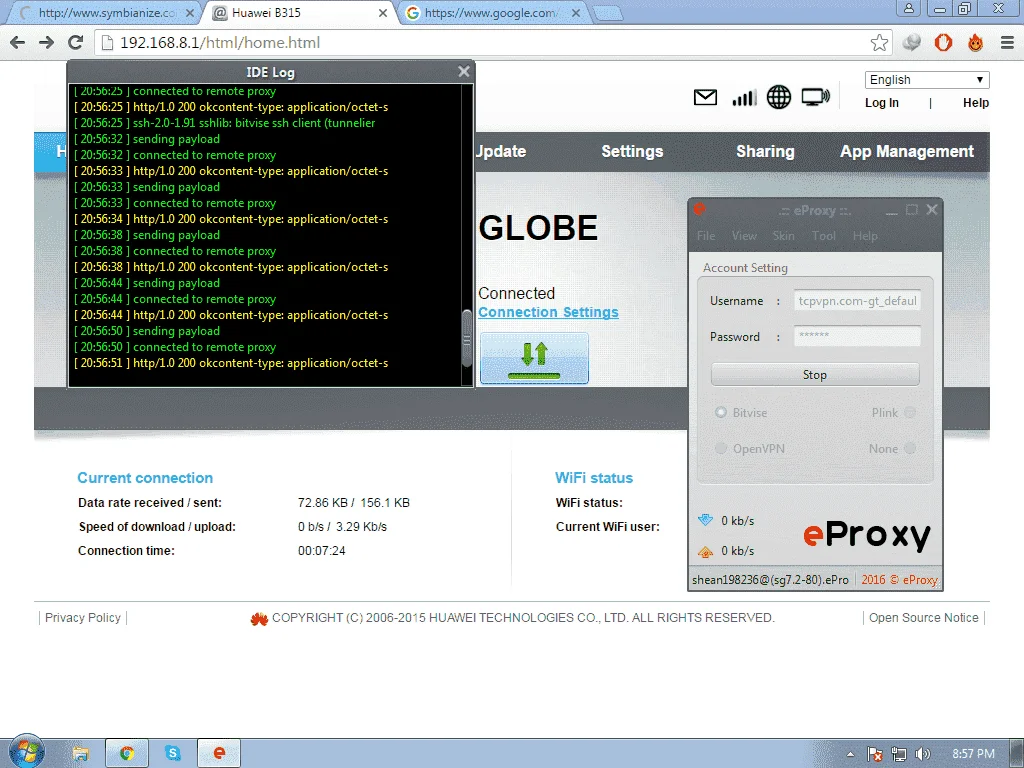The width and height of the screenshot is (1024, 768).
Task: Click the signal strength bars icon
Action: pos(744,98)
